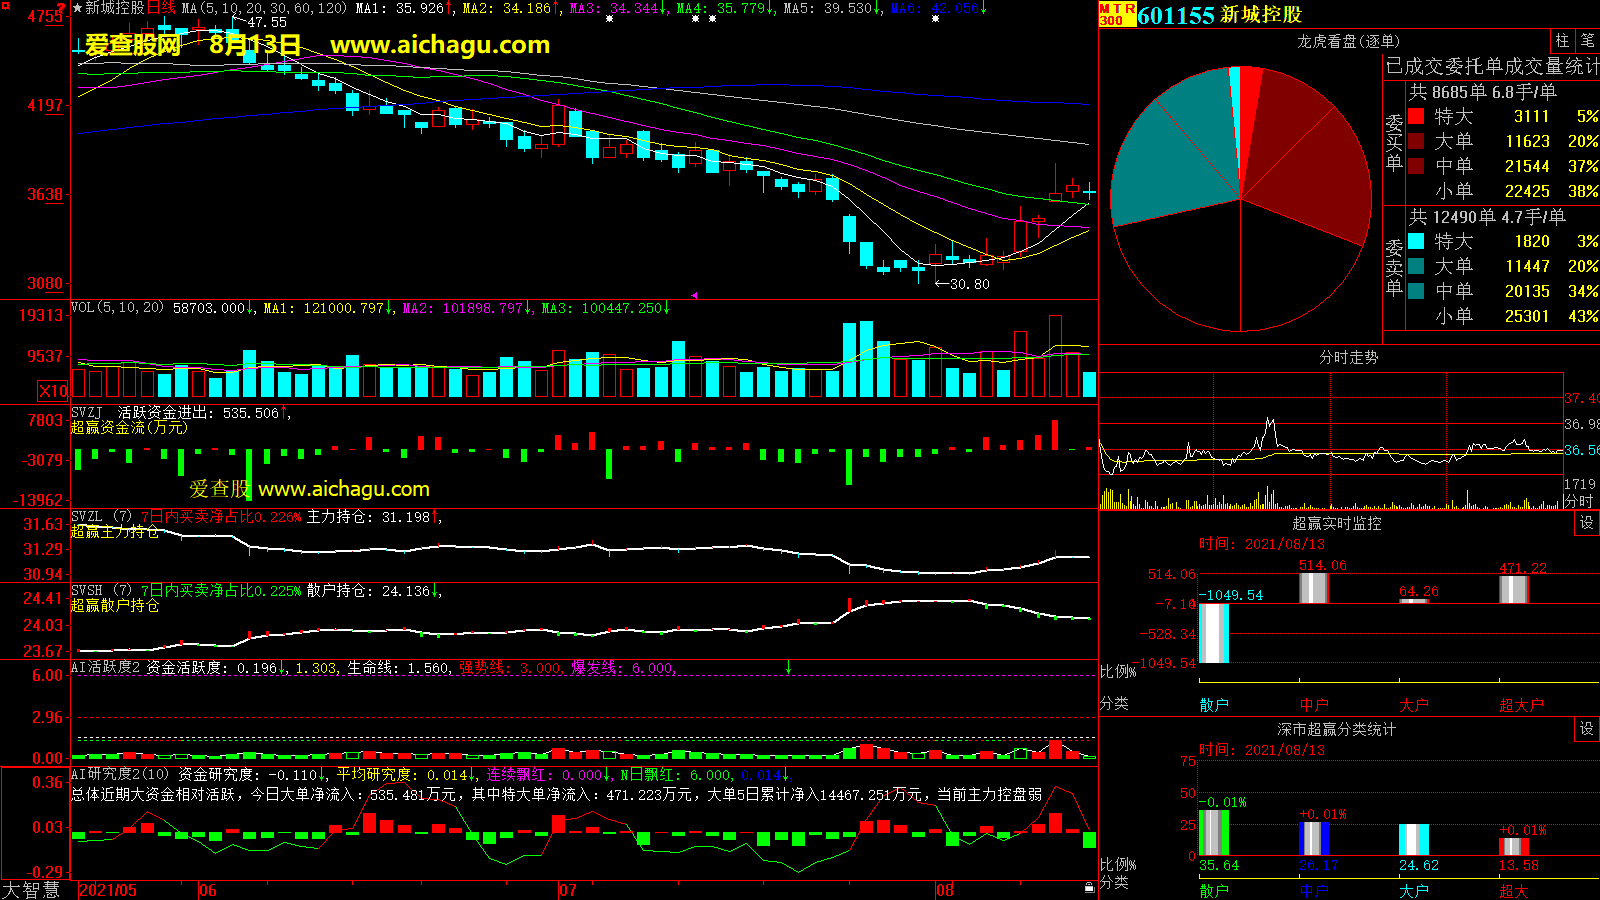Click the lock icon on the date axis
1600x900 pixels.
pyautogui.click(x=1089, y=888)
